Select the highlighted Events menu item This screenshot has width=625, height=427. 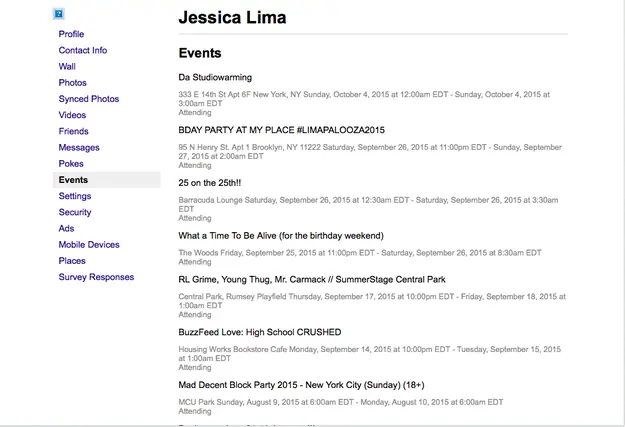(x=73, y=180)
